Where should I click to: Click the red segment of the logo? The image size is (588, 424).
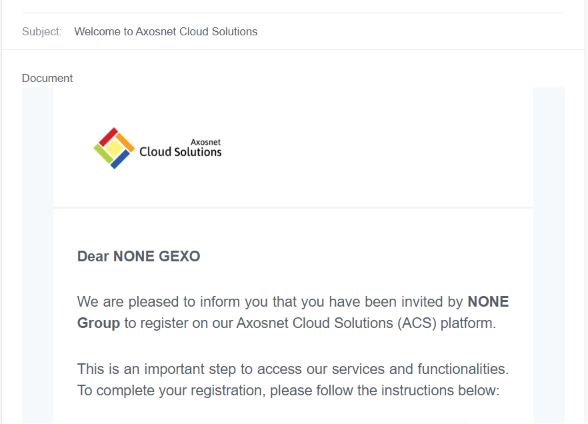[x=108, y=136]
